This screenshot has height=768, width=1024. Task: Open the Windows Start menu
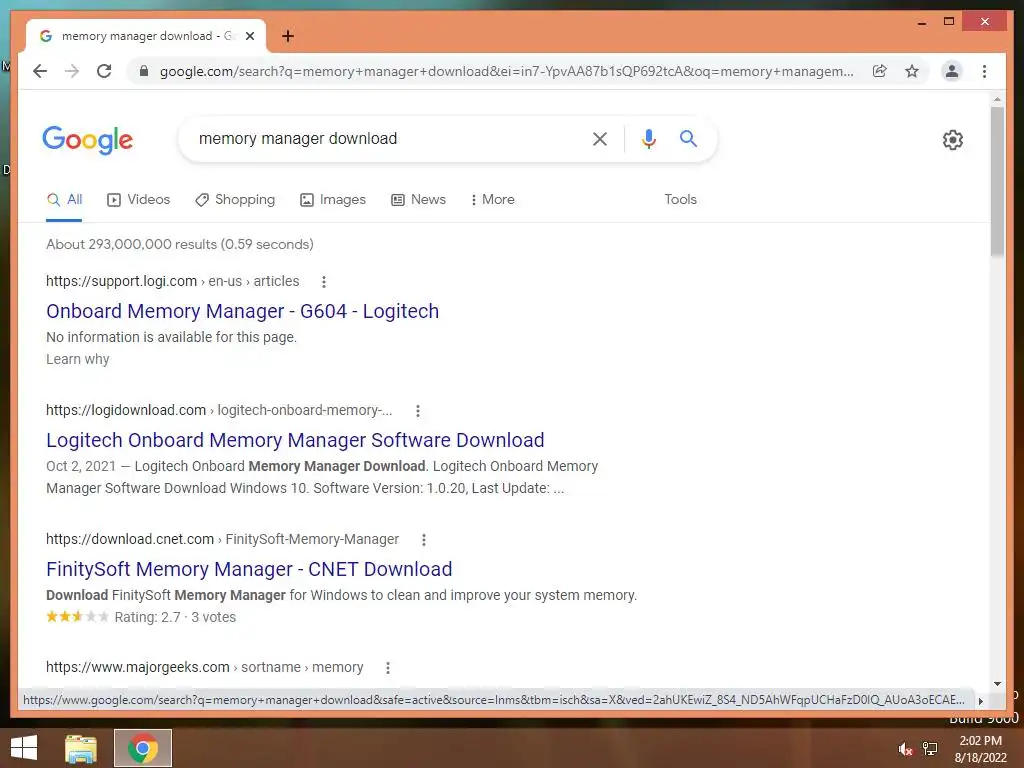pos(24,748)
